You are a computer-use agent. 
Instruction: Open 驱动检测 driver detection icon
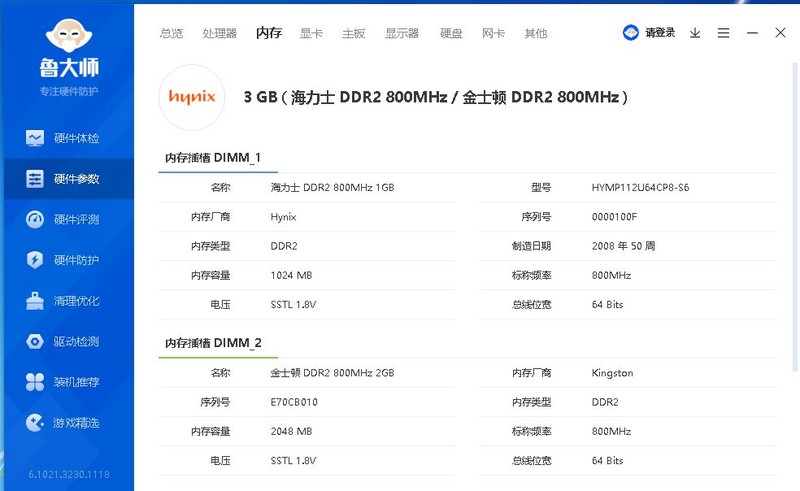coord(35,341)
